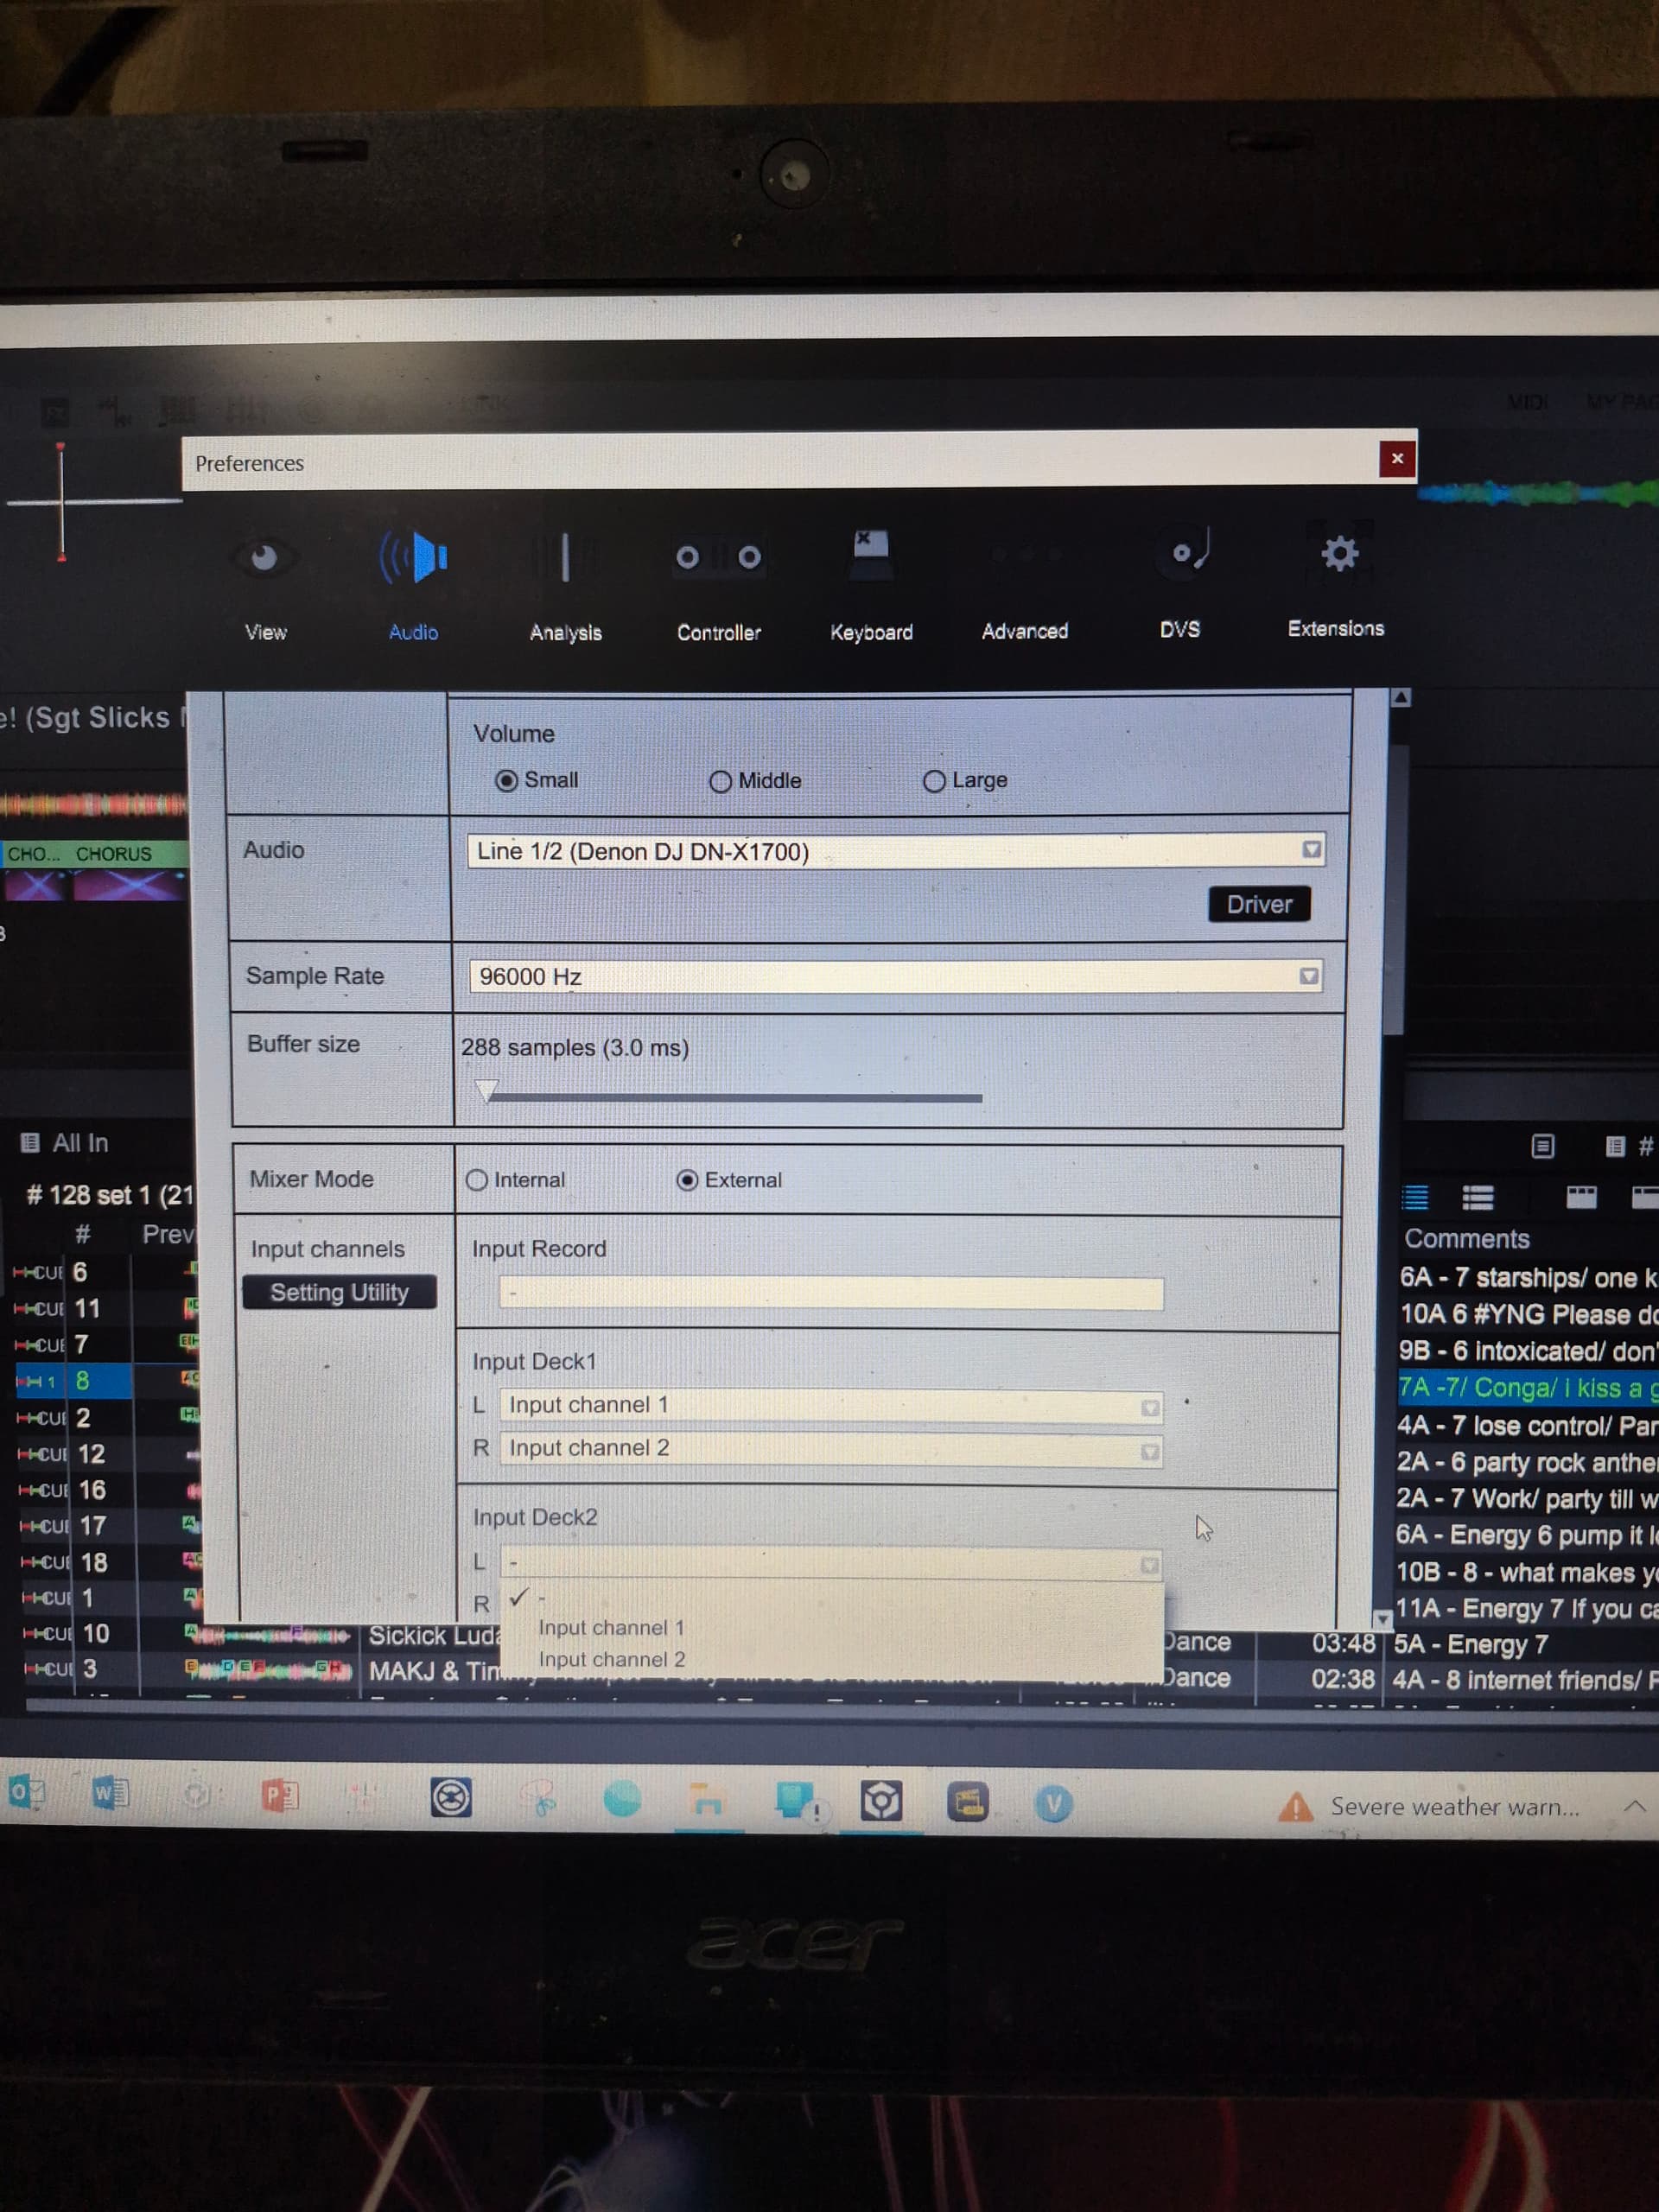The height and width of the screenshot is (2212, 1659).
Task: Select the Middle volume radio button
Action: pos(720,782)
